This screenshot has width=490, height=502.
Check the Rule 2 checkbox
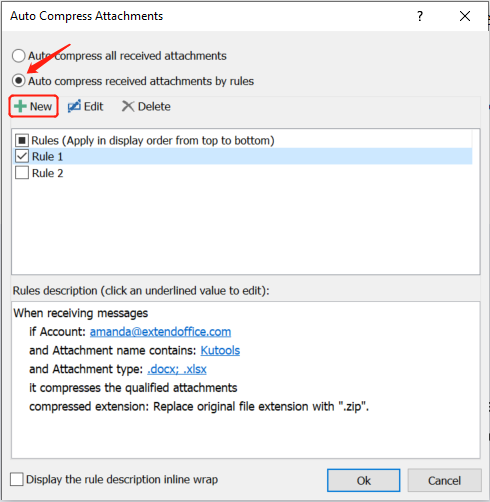pyautogui.click(x=22, y=173)
